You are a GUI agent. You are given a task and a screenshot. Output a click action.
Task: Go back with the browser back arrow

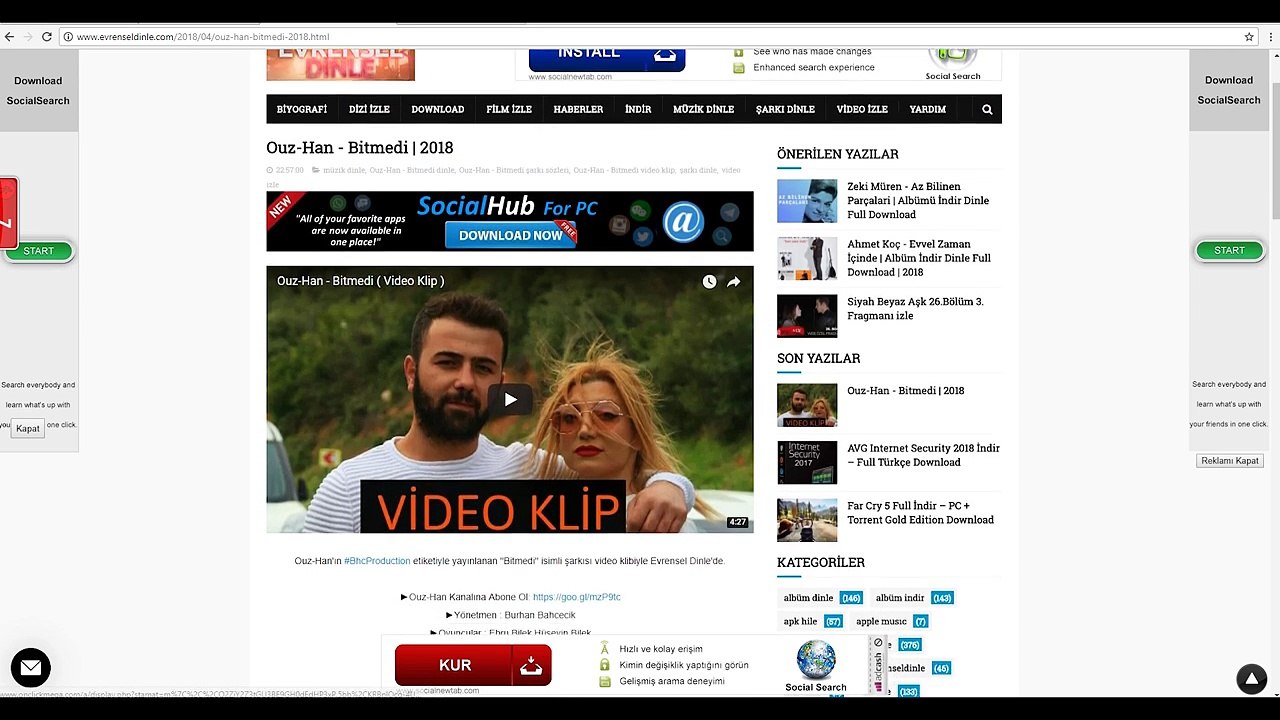(x=9, y=37)
